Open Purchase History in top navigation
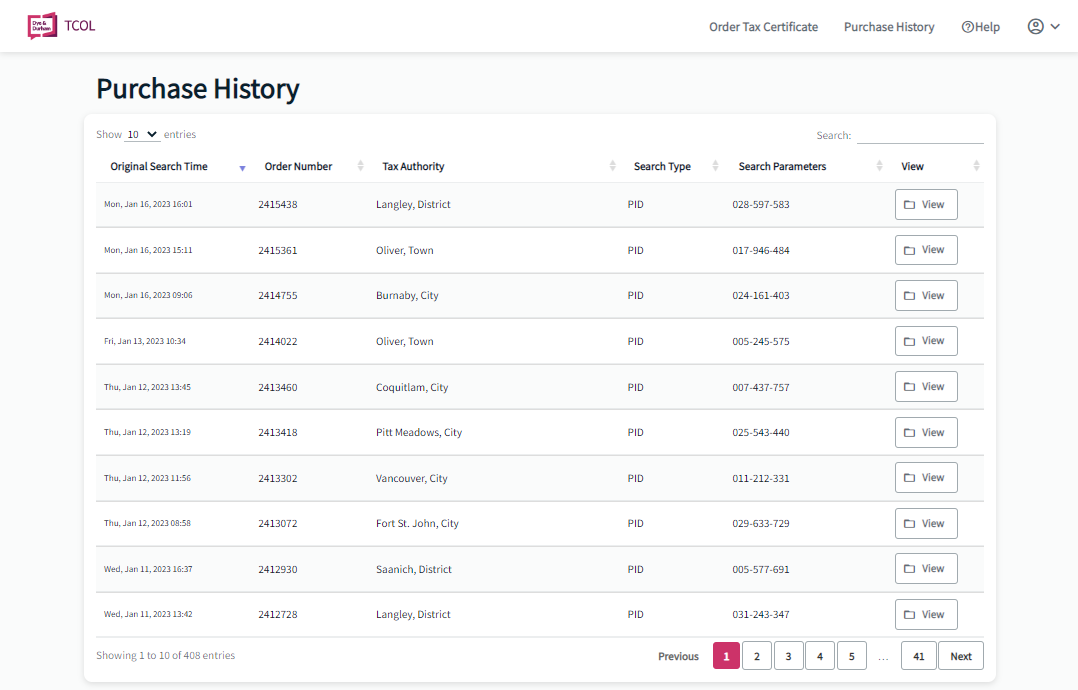Viewport: 1078px width, 690px height. [889, 27]
